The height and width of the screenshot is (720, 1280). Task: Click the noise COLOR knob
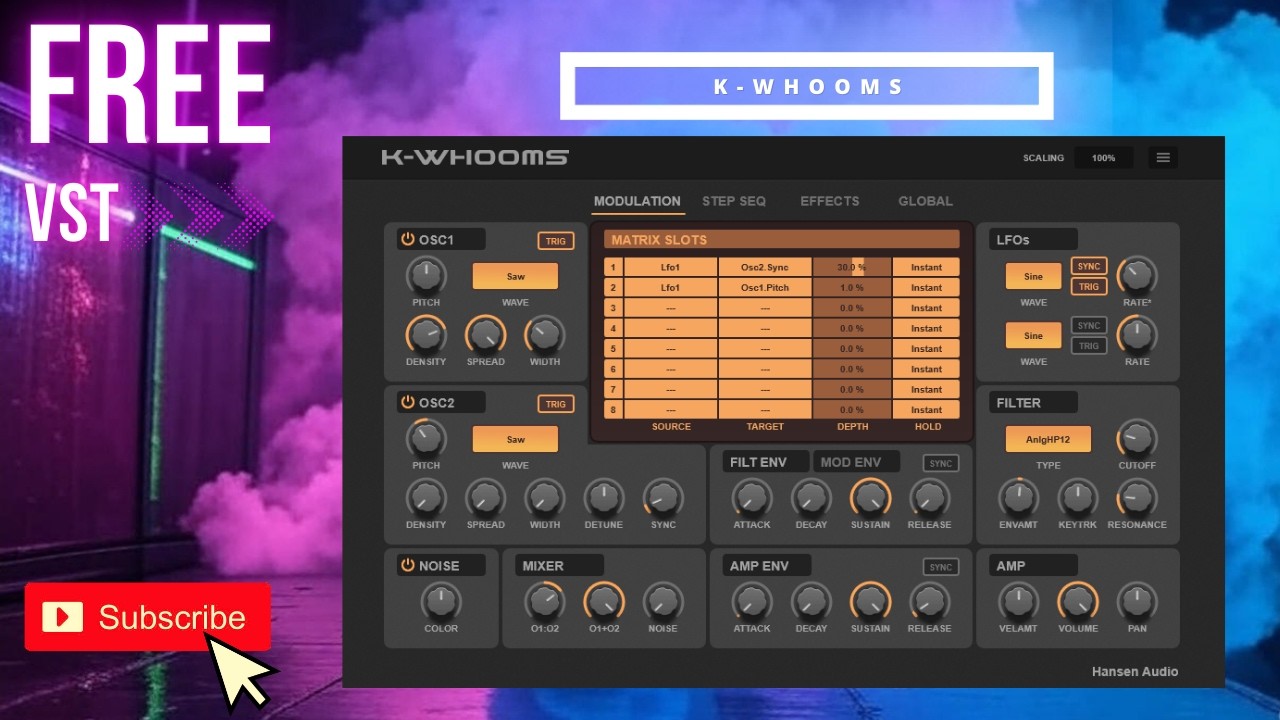[x=441, y=601]
